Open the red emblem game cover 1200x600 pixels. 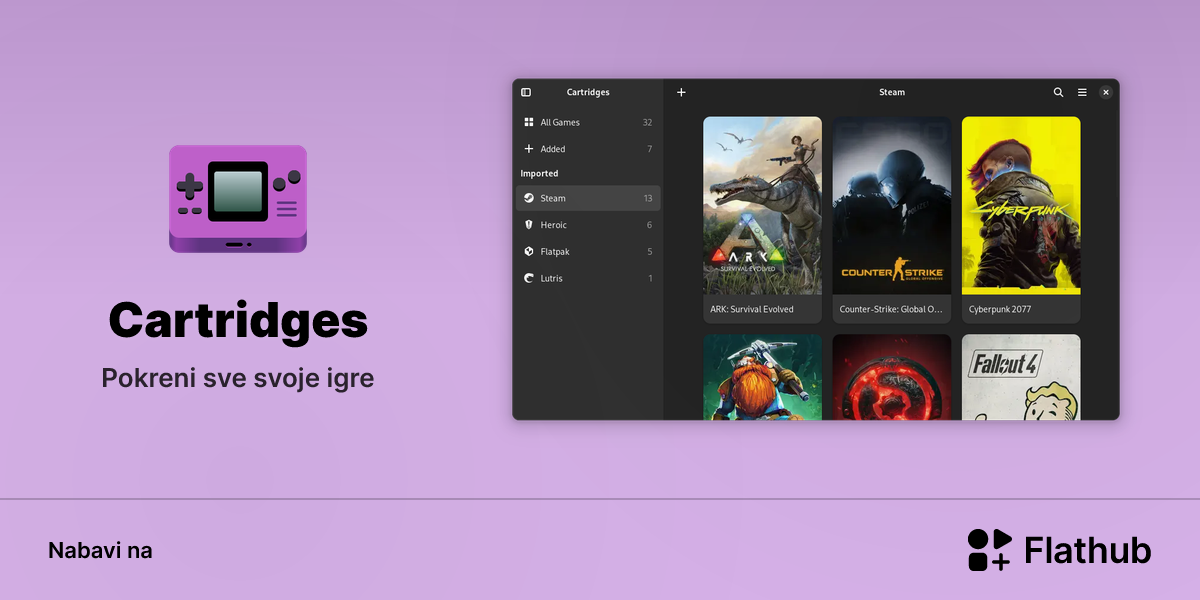pos(892,377)
